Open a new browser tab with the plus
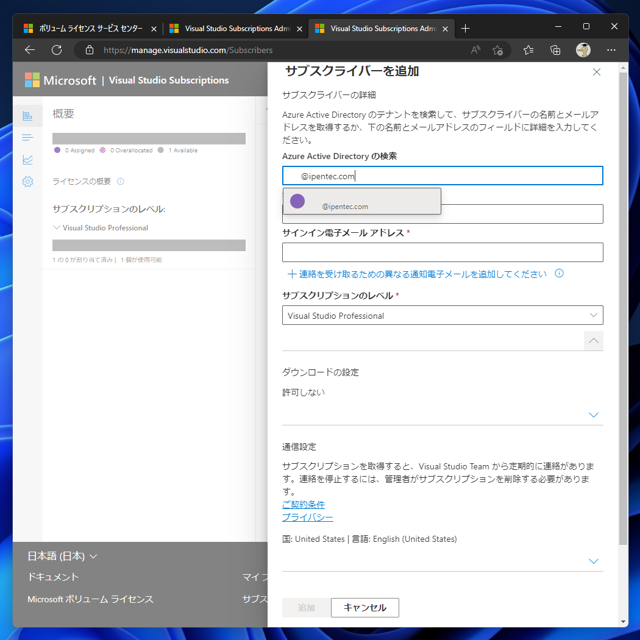Image resolution: width=640 pixels, height=640 pixels. 465,29
